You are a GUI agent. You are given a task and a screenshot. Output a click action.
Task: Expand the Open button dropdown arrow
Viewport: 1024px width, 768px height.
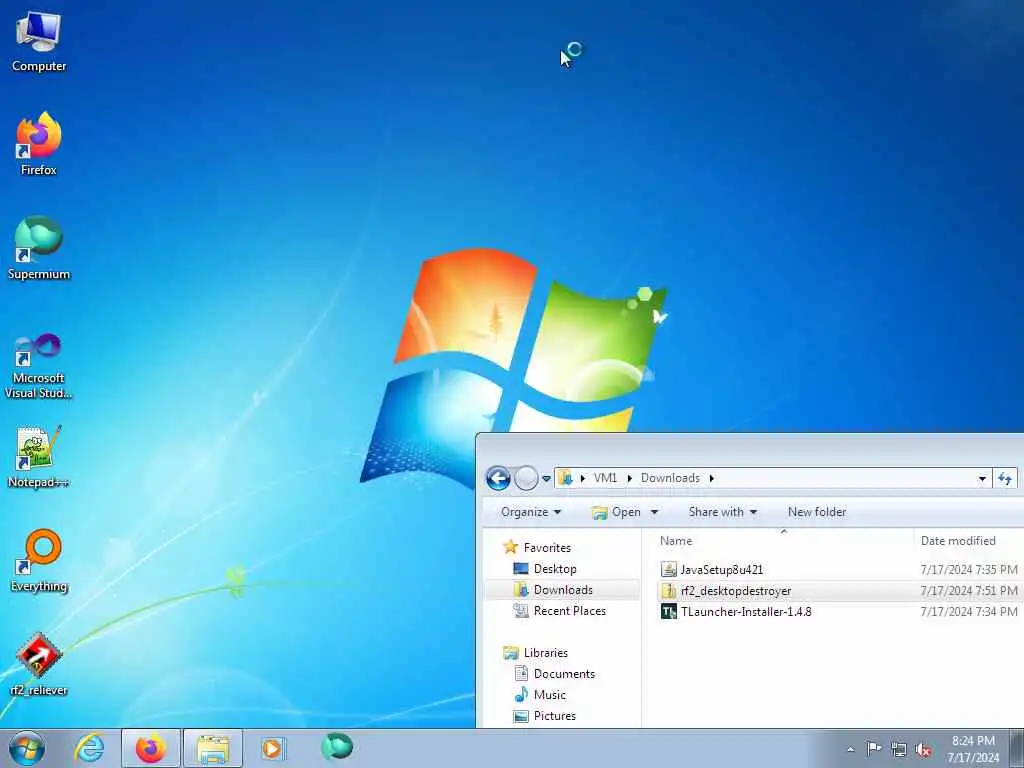point(654,512)
